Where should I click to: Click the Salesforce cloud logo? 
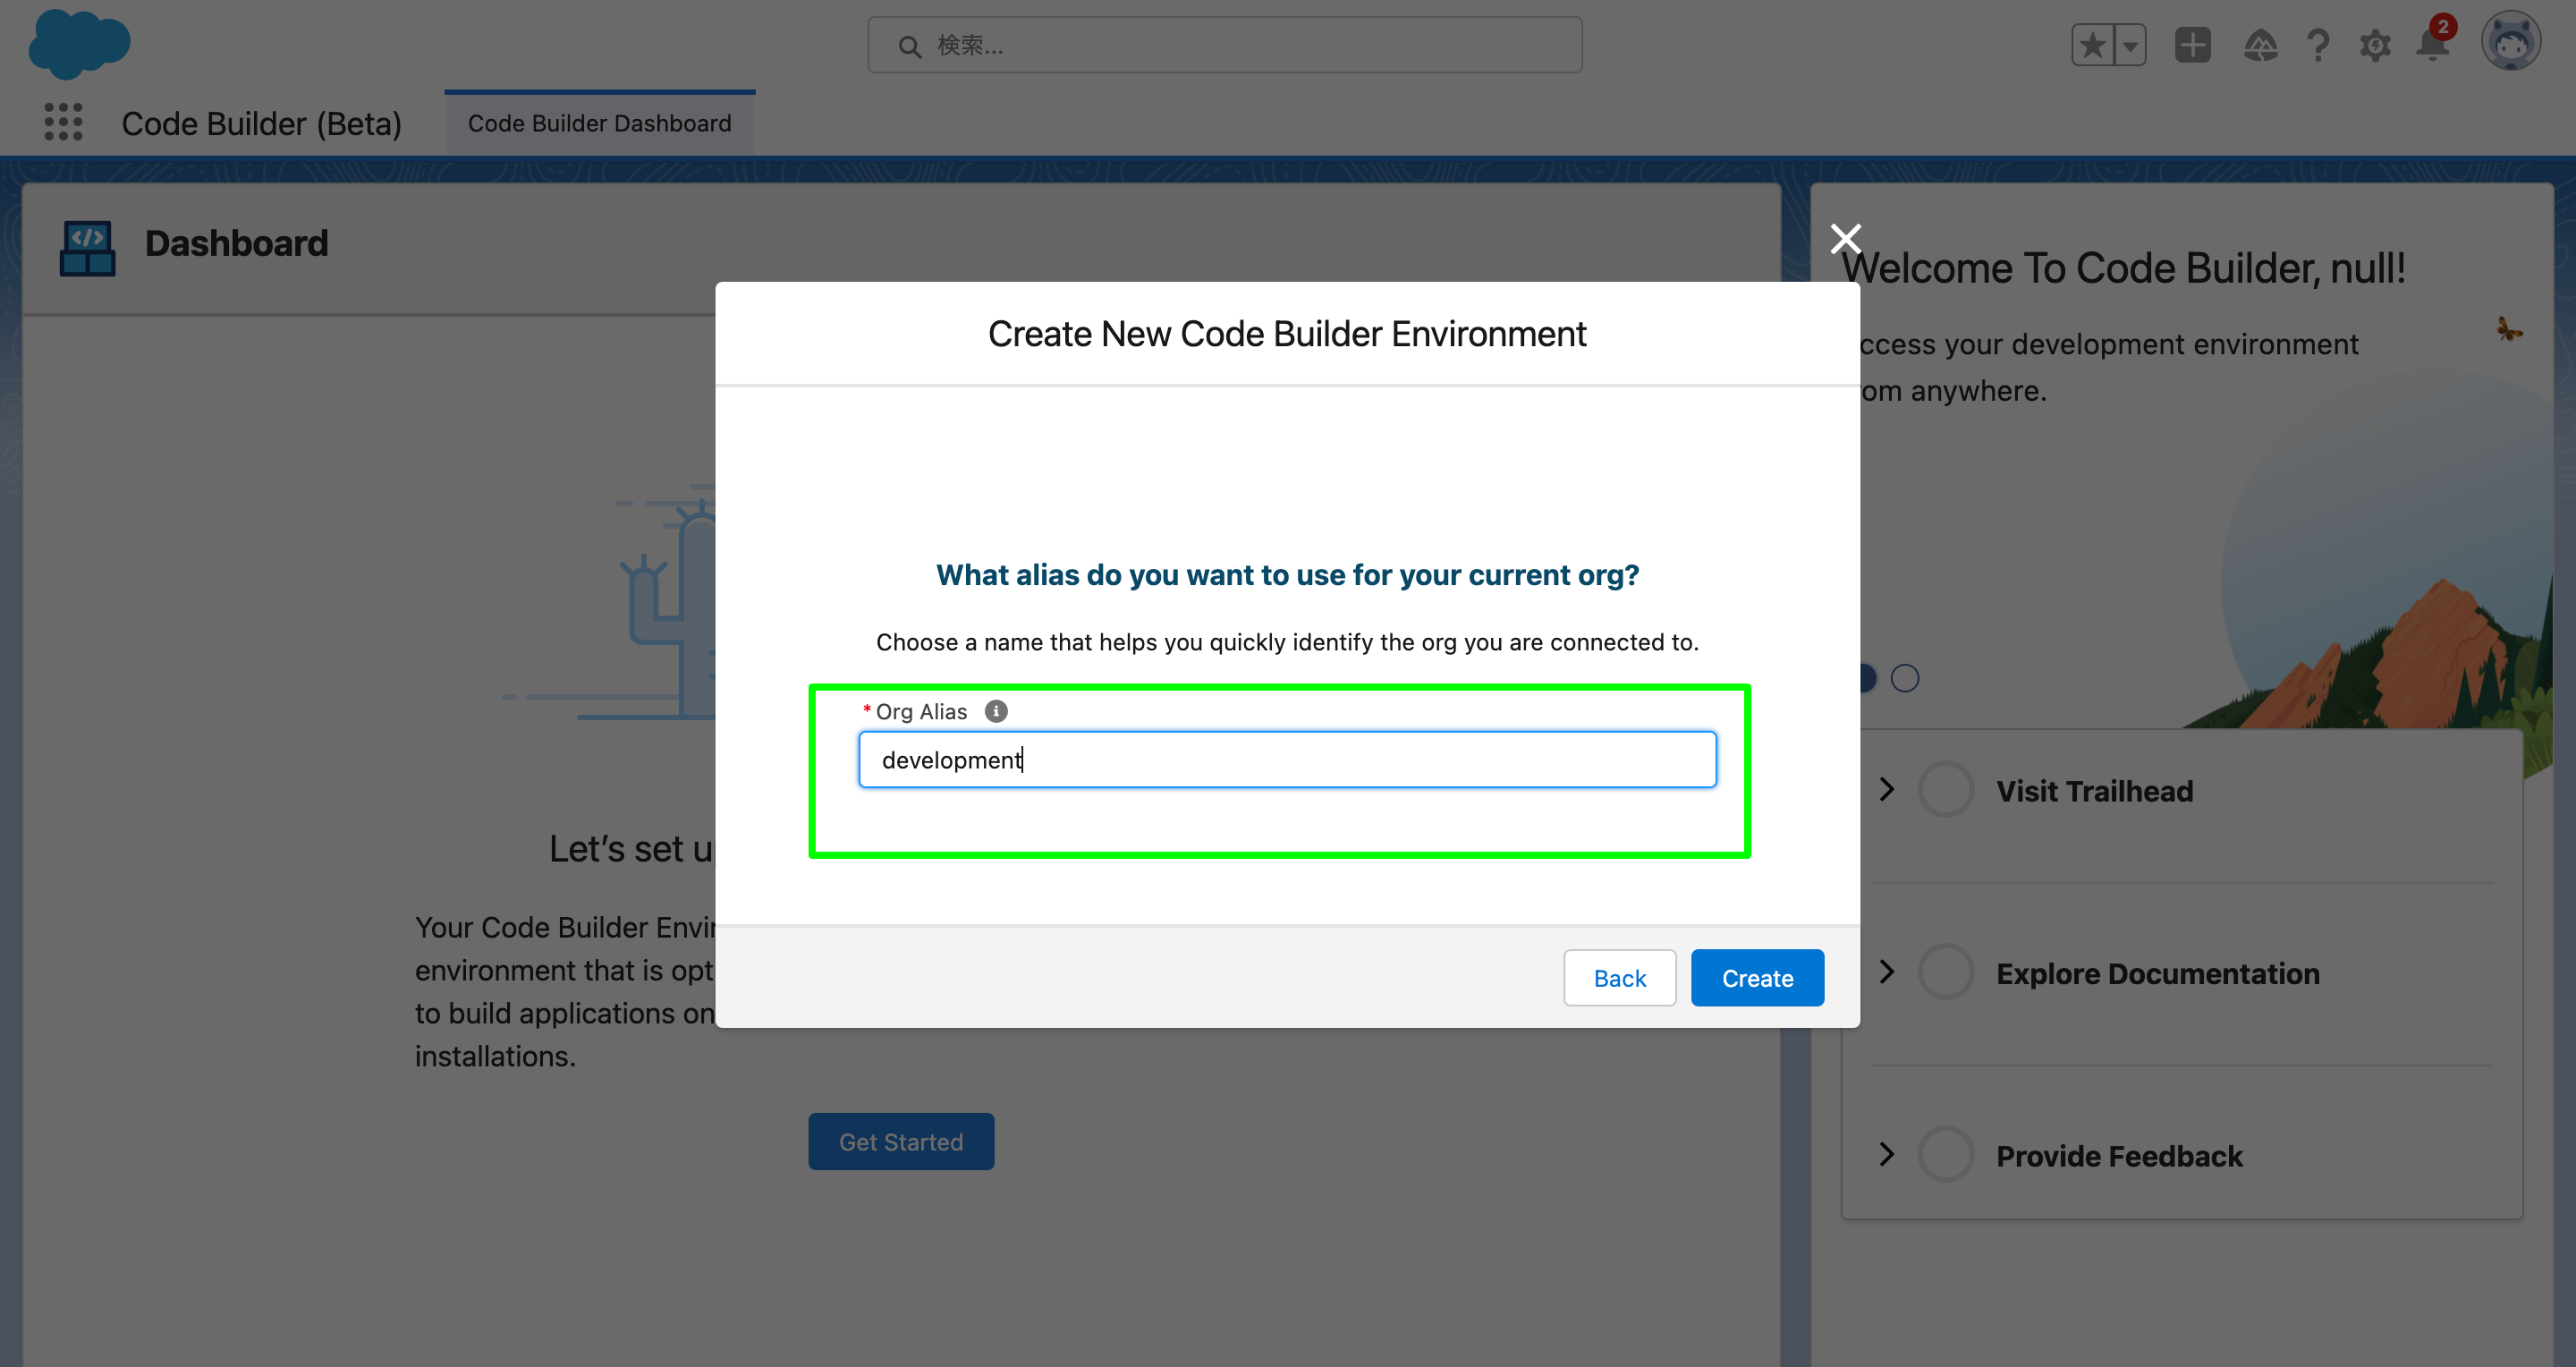tap(80, 44)
